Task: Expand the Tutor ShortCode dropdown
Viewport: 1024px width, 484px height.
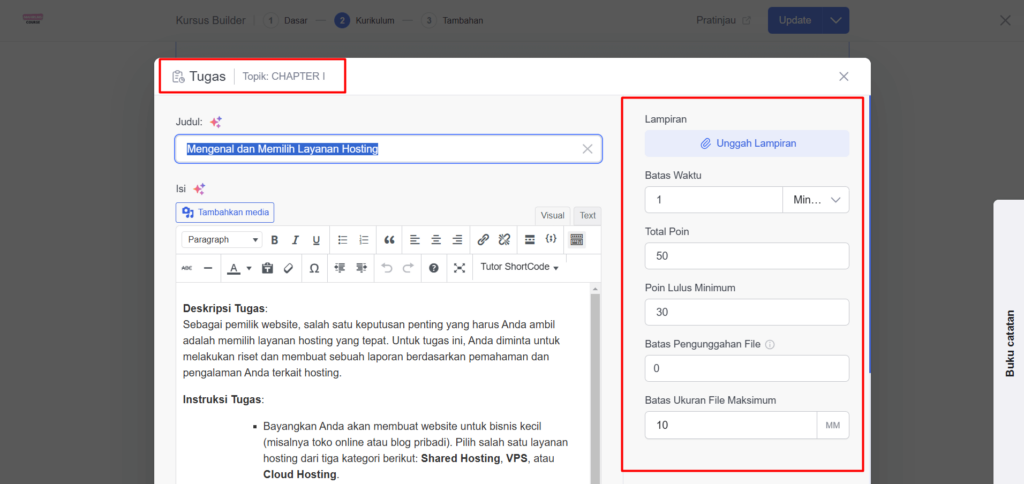Action: coord(519,268)
